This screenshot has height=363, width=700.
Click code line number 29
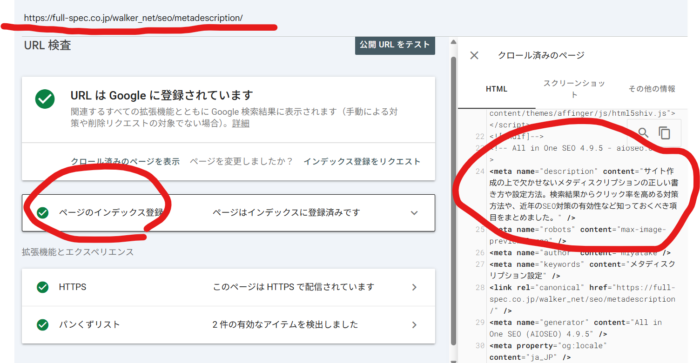(480, 322)
